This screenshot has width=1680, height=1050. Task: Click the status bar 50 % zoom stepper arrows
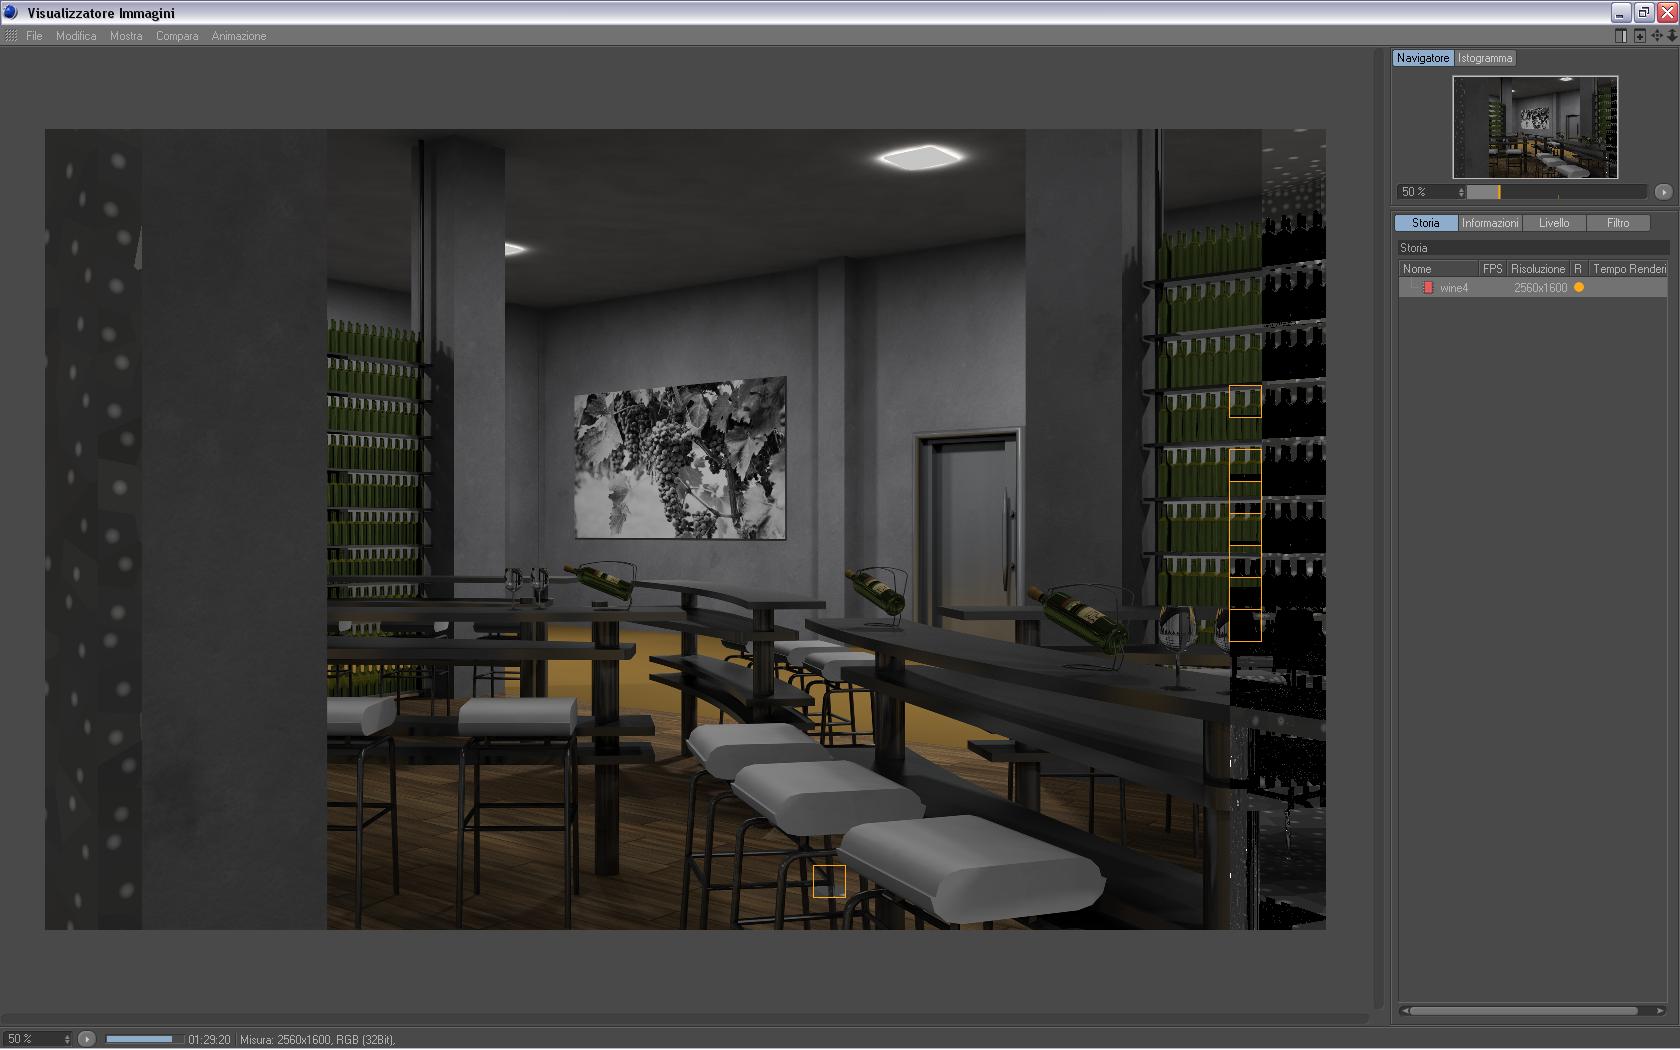click(67, 1039)
